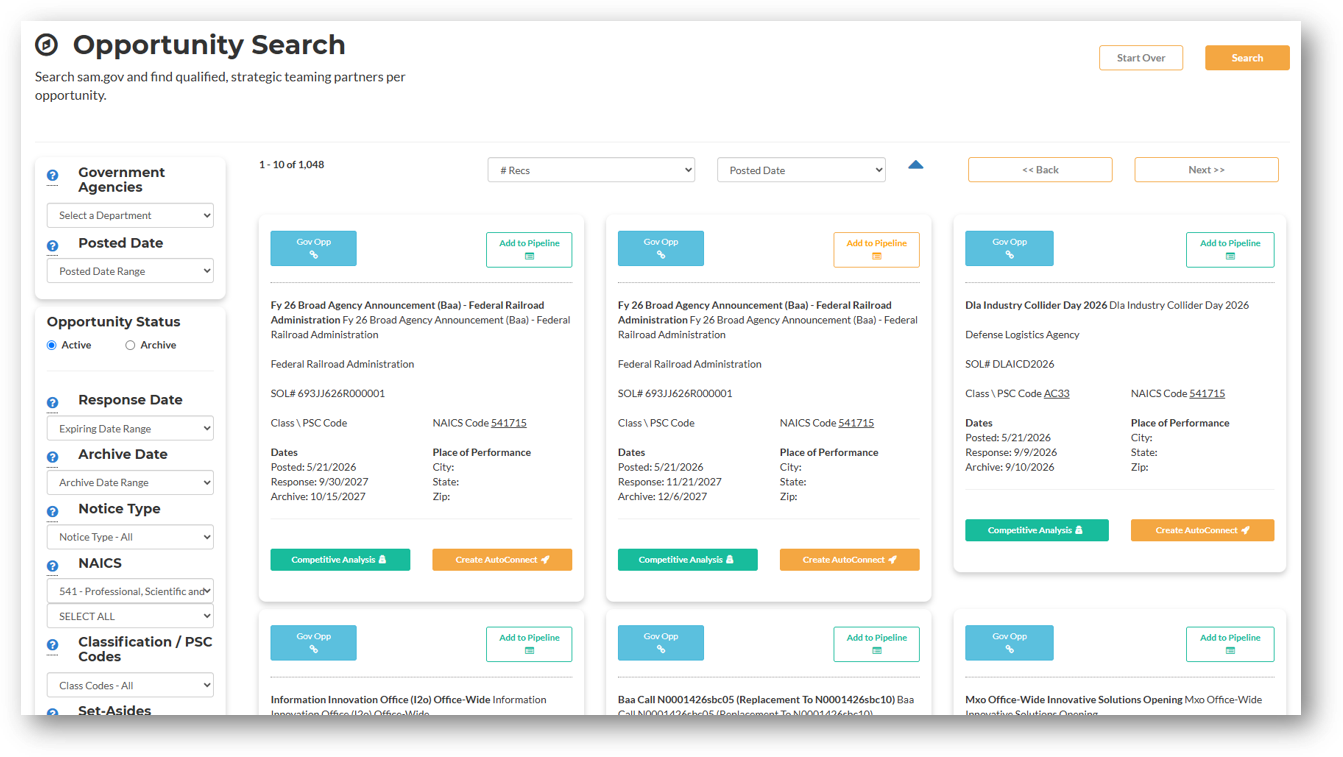The image size is (1343, 757).
Task: Create AutoConnect on Response 11/21/2027 card
Action: pyautogui.click(x=849, y=560)
